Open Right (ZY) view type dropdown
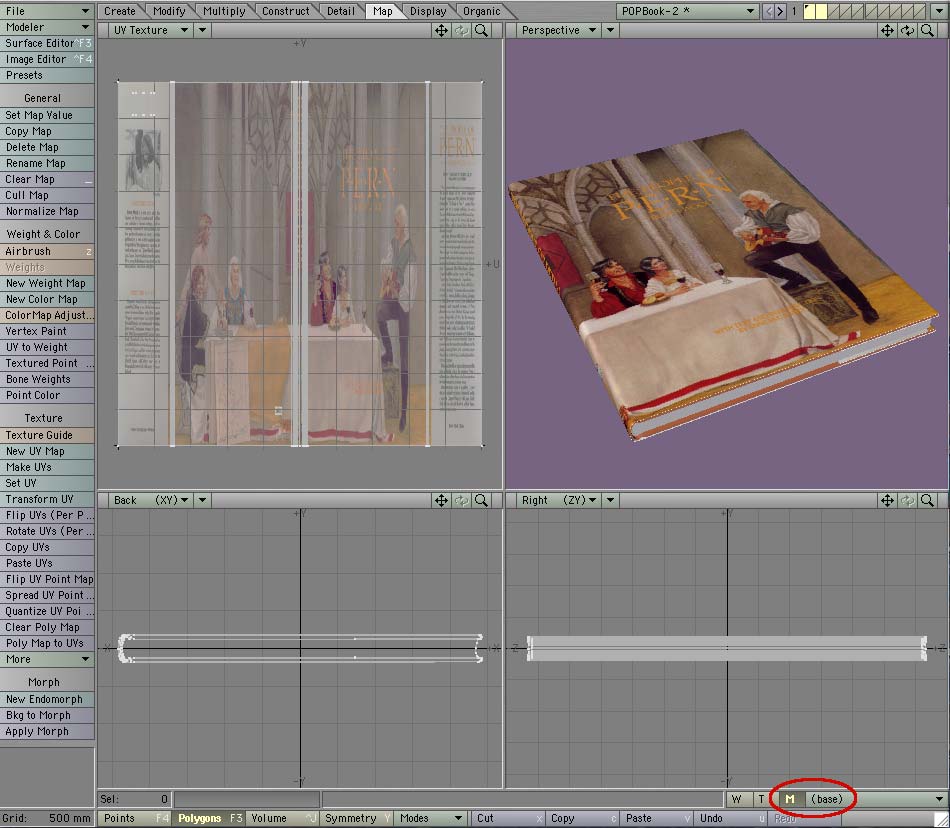The width and height of the screenshot is (950, 828). click(559, 500)
